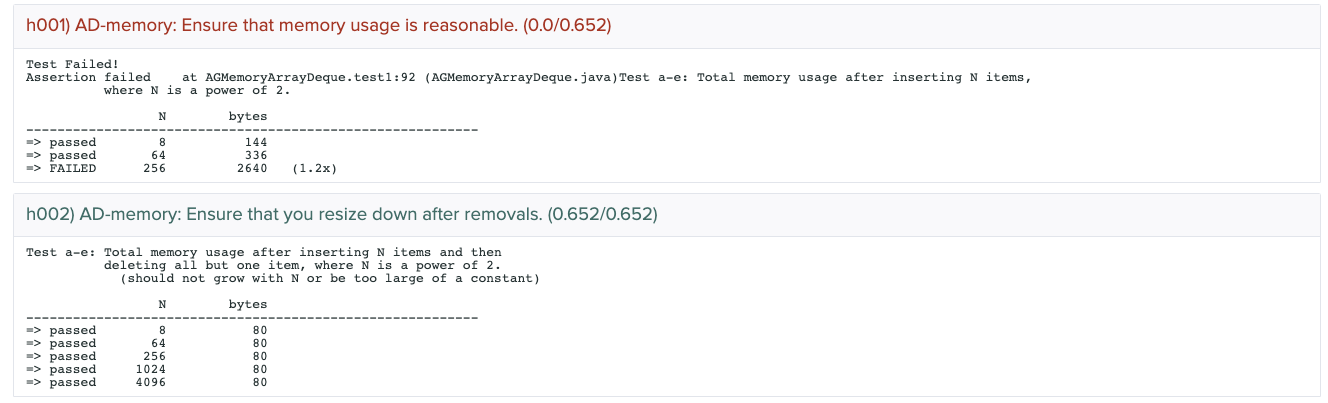
Task: Click the 2640 bytes value in failed row
Action: (252, 168)
